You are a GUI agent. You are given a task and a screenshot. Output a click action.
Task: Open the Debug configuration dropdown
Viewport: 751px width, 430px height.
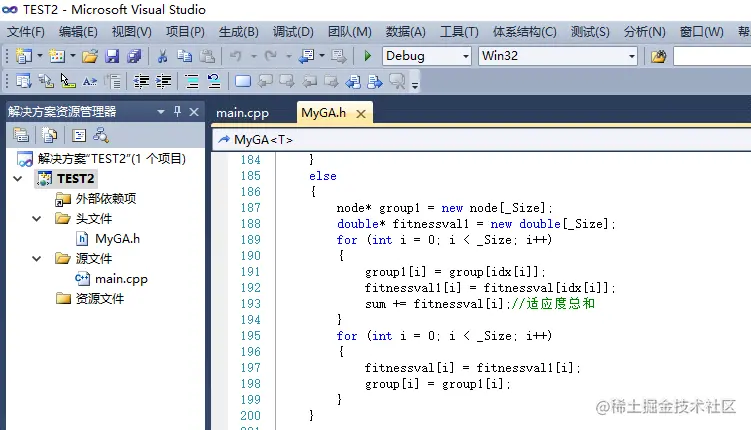point(465,56)
